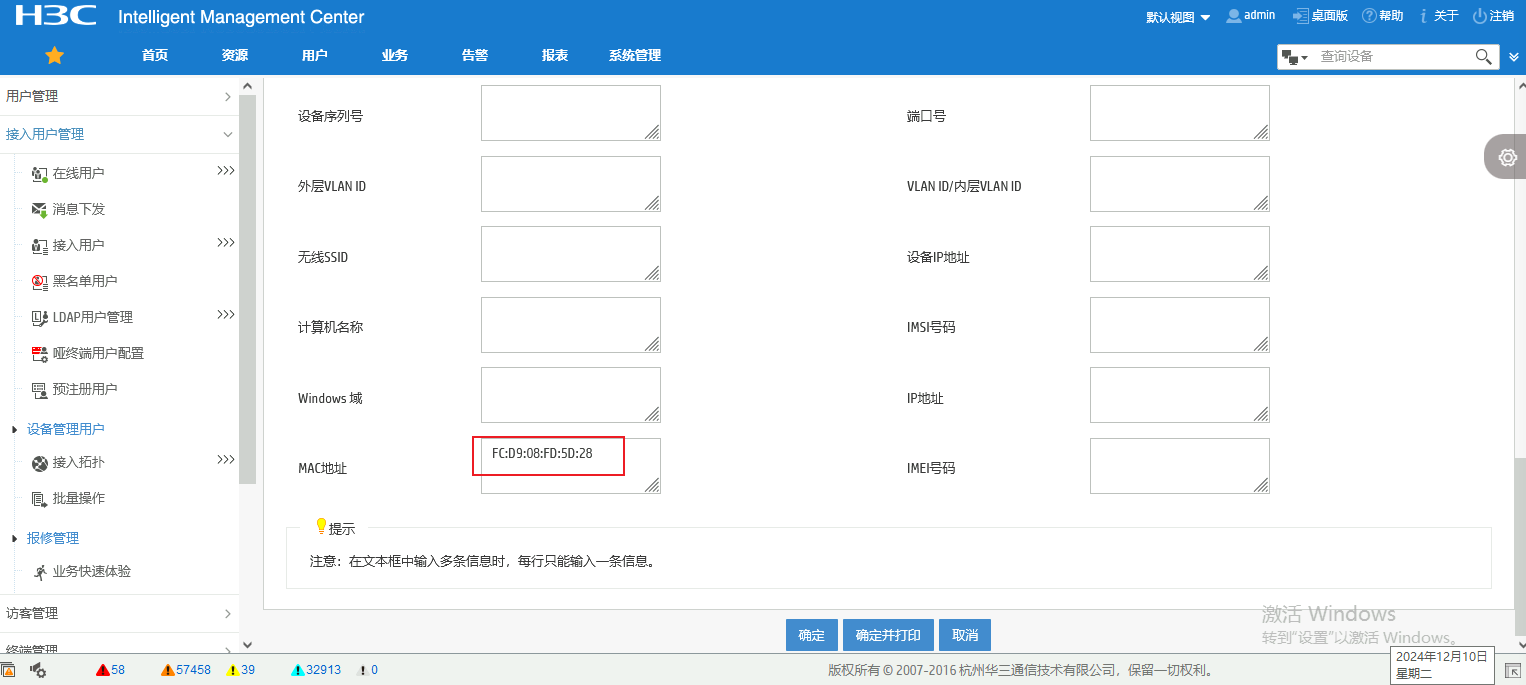Open the settings gear side tab

pos(1507,157)
